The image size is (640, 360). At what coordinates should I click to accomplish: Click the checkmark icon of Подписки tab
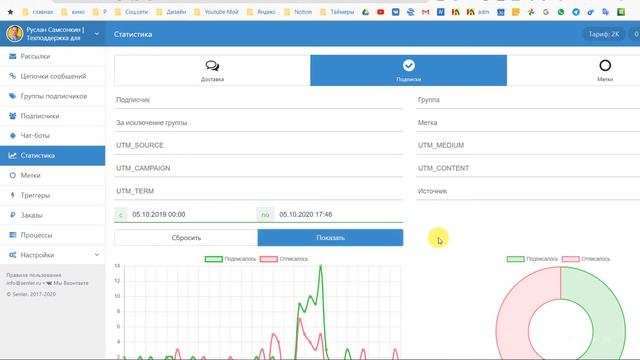409,65
